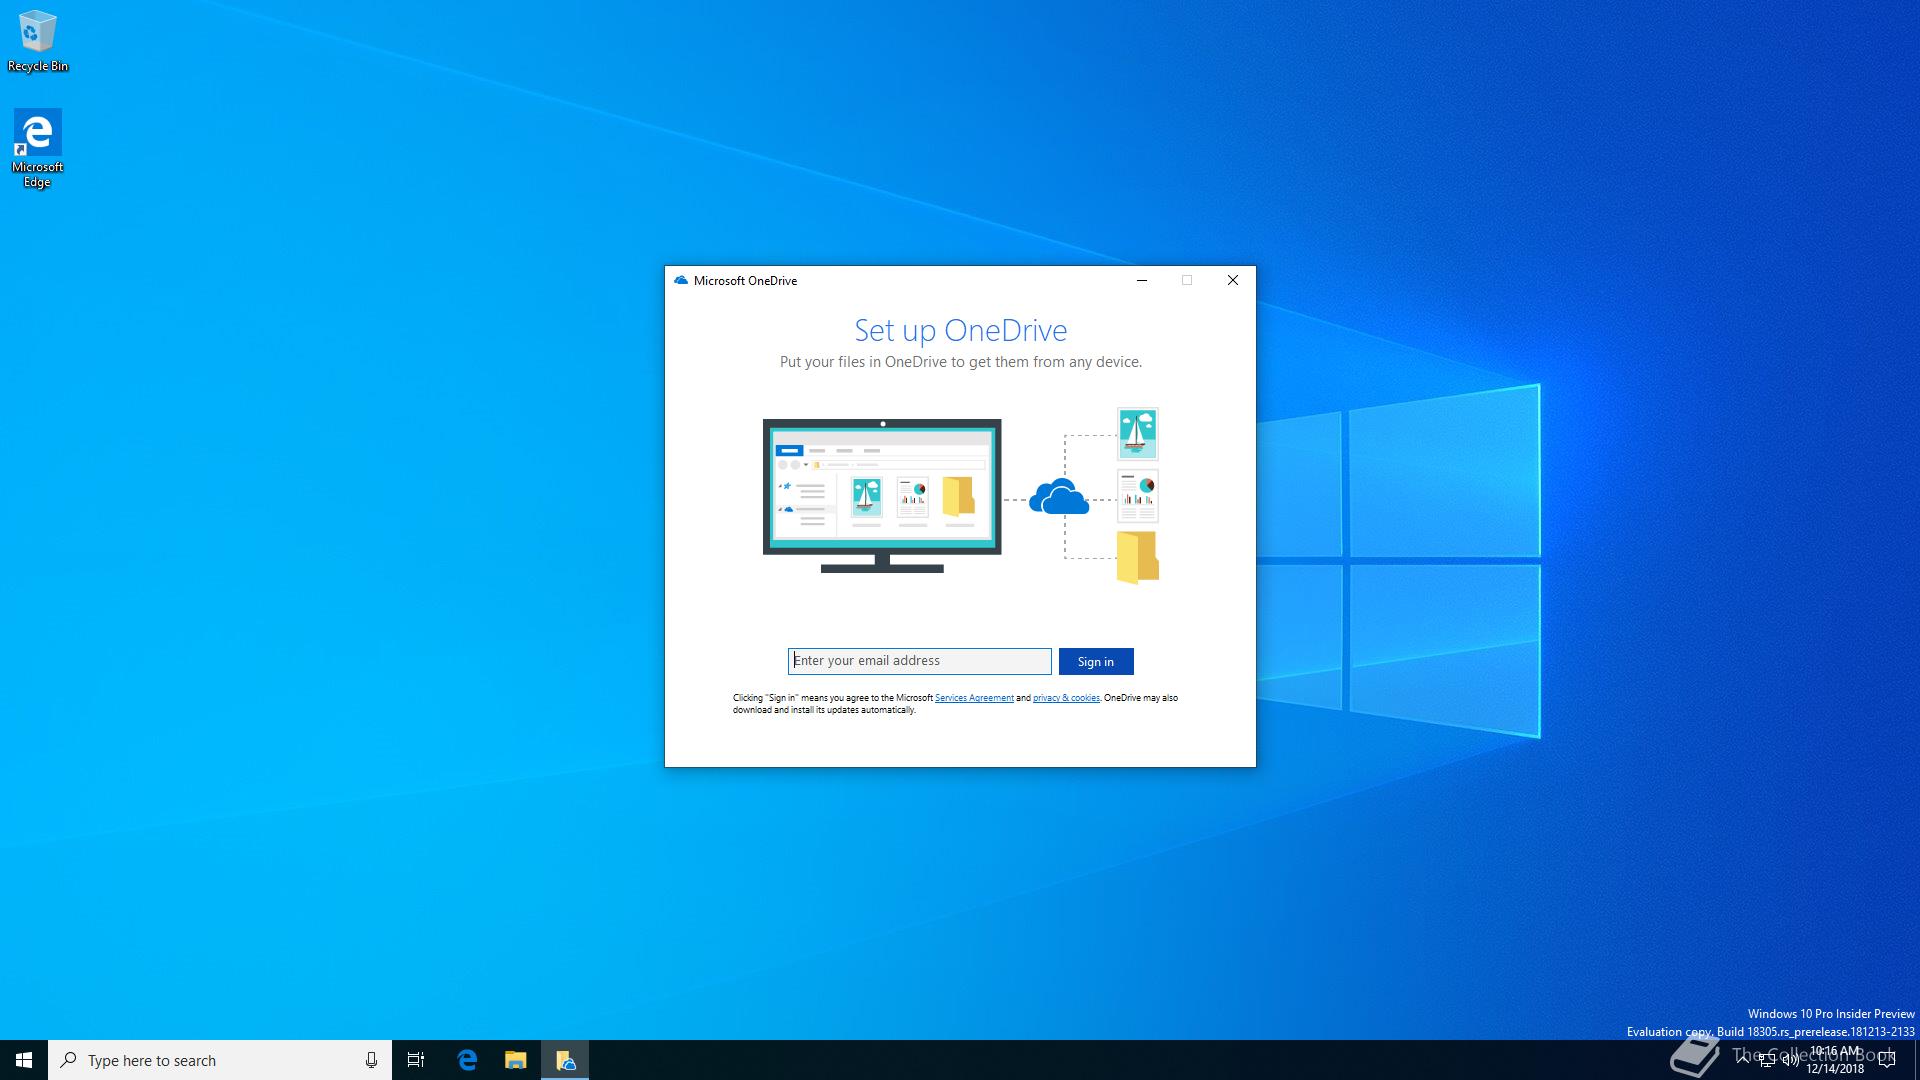The image size is (1920, 1080).
Task: Minimize the Microsoft OneDrive setup window
Action: coord(1141,281)
